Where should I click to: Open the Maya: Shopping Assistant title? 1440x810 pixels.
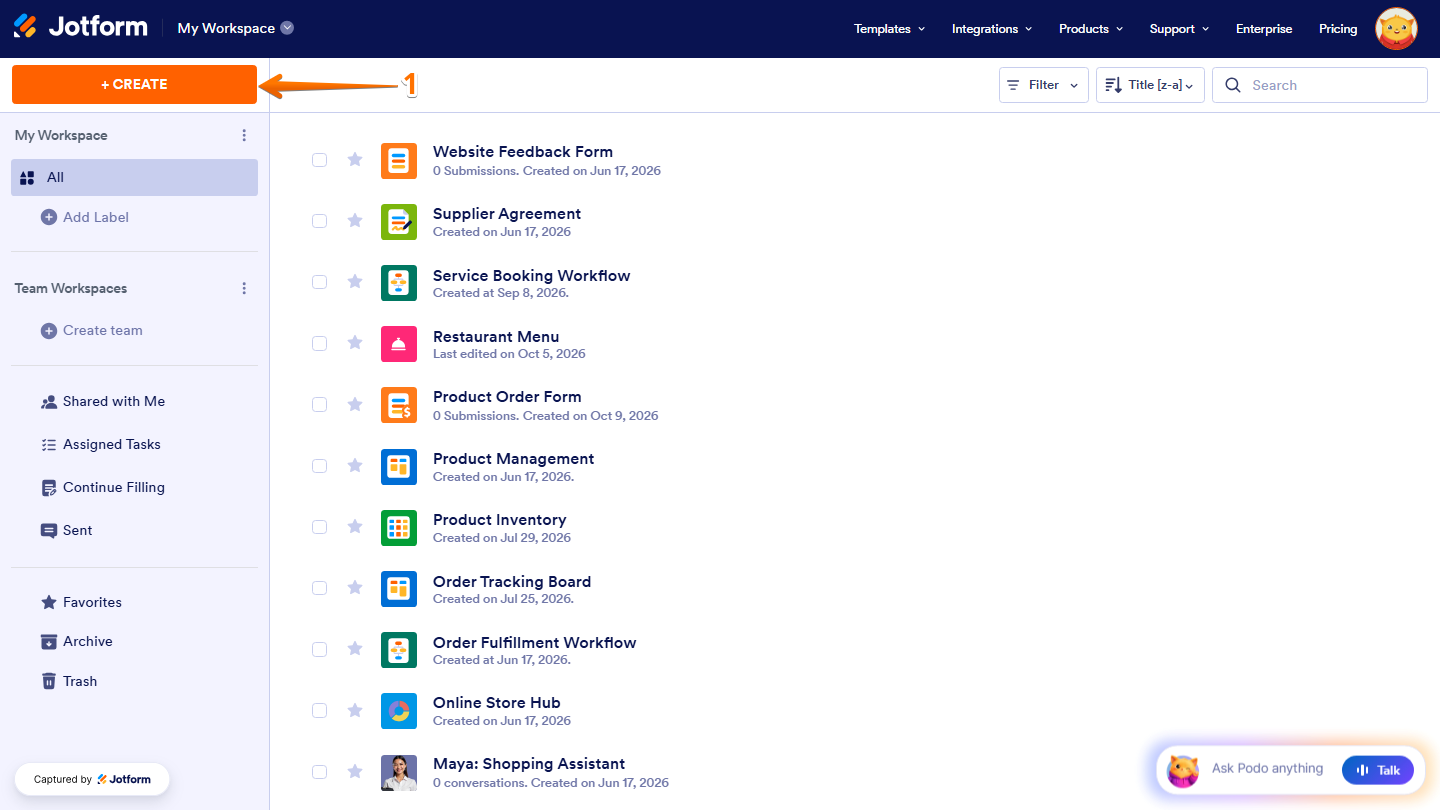click(529, 763)
